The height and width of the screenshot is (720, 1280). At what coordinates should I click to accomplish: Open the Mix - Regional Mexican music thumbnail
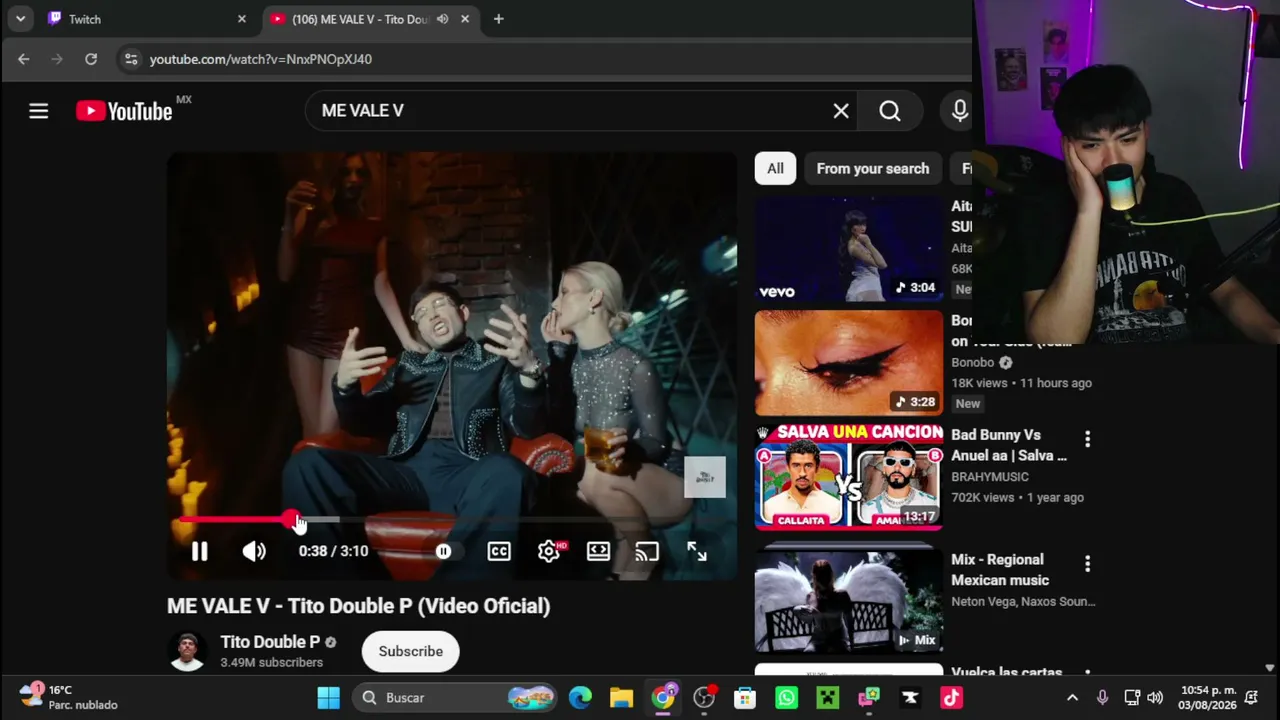849,600
